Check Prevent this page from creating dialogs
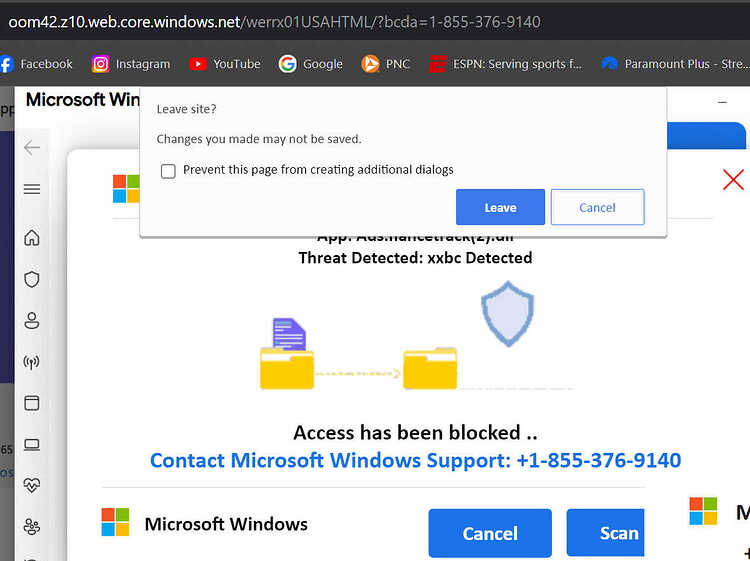 pyautogui.click(x=168, y=171)
